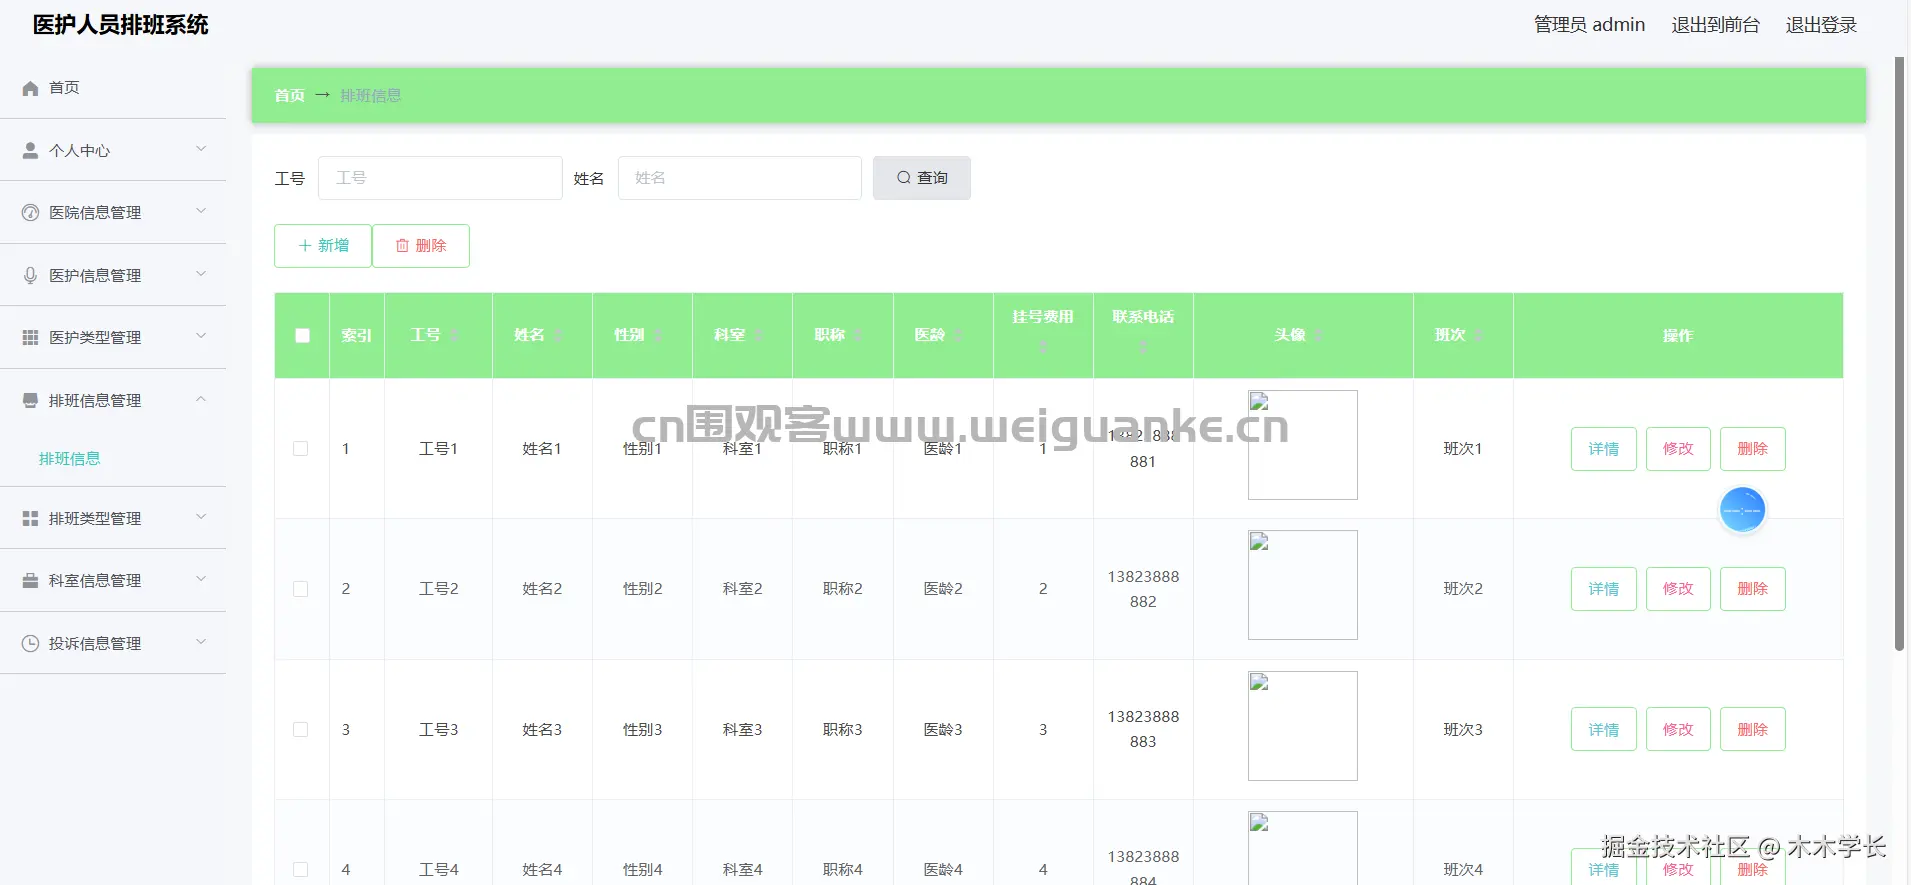Click the vertical page scrollbar

[1899, 353]
